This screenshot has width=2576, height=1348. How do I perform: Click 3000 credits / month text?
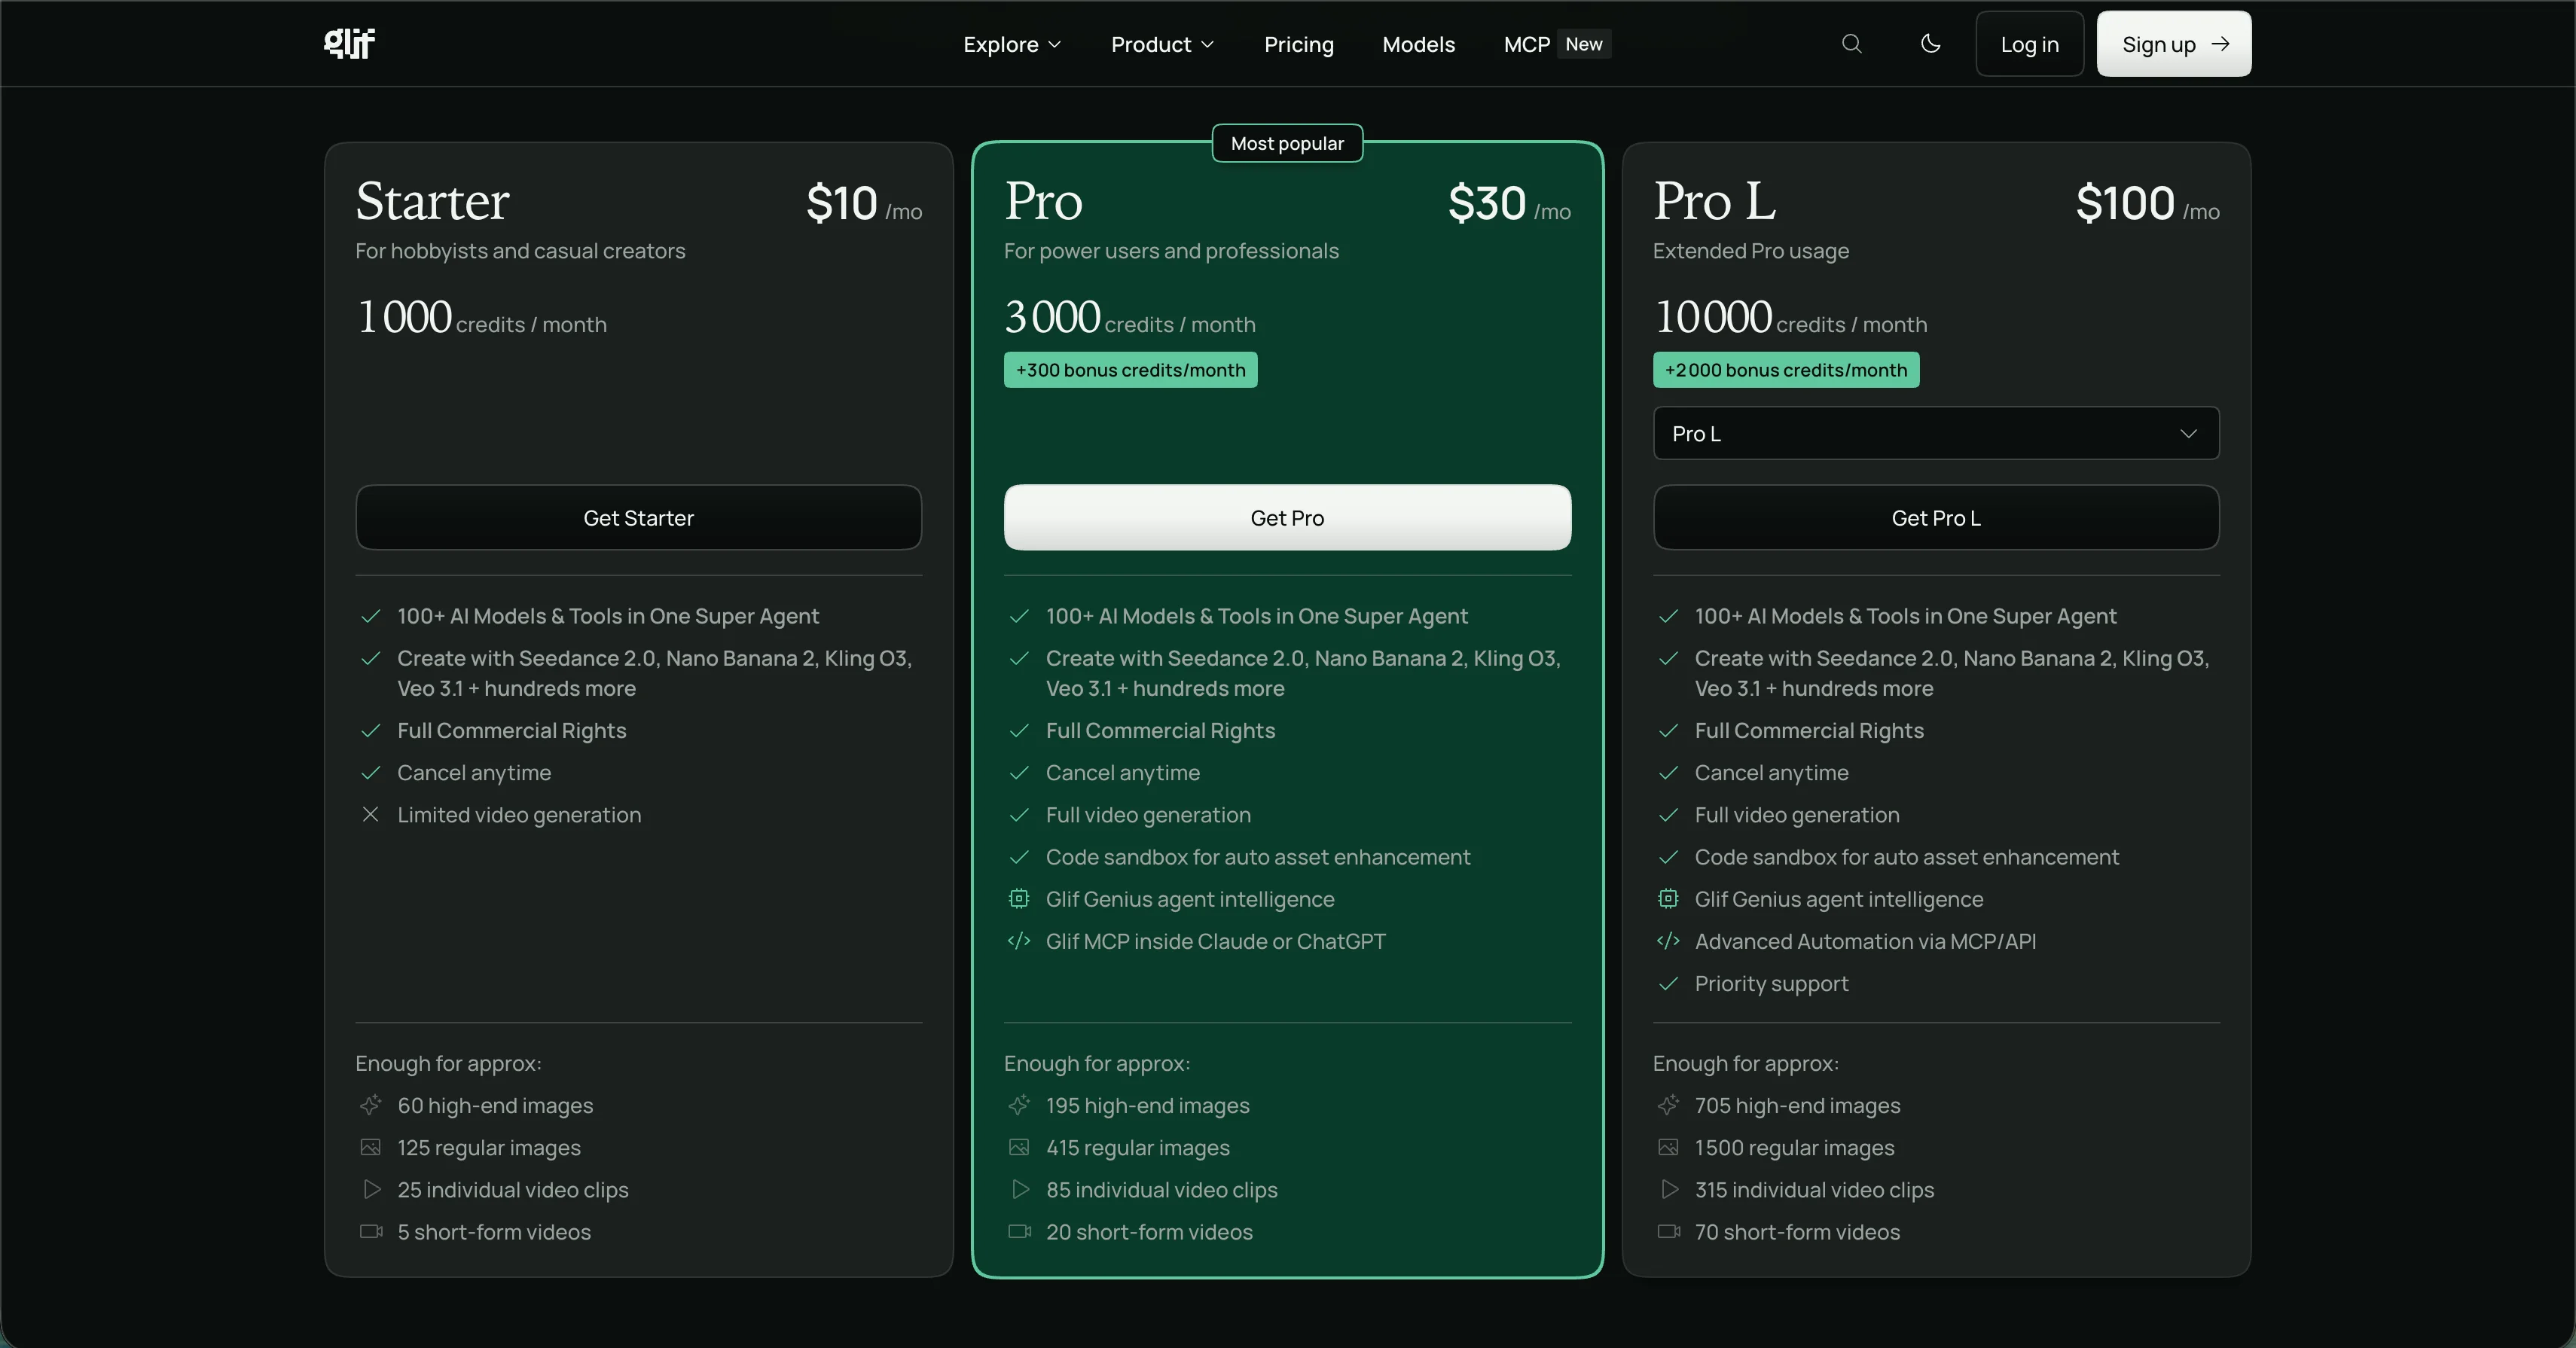(1130, 318)
